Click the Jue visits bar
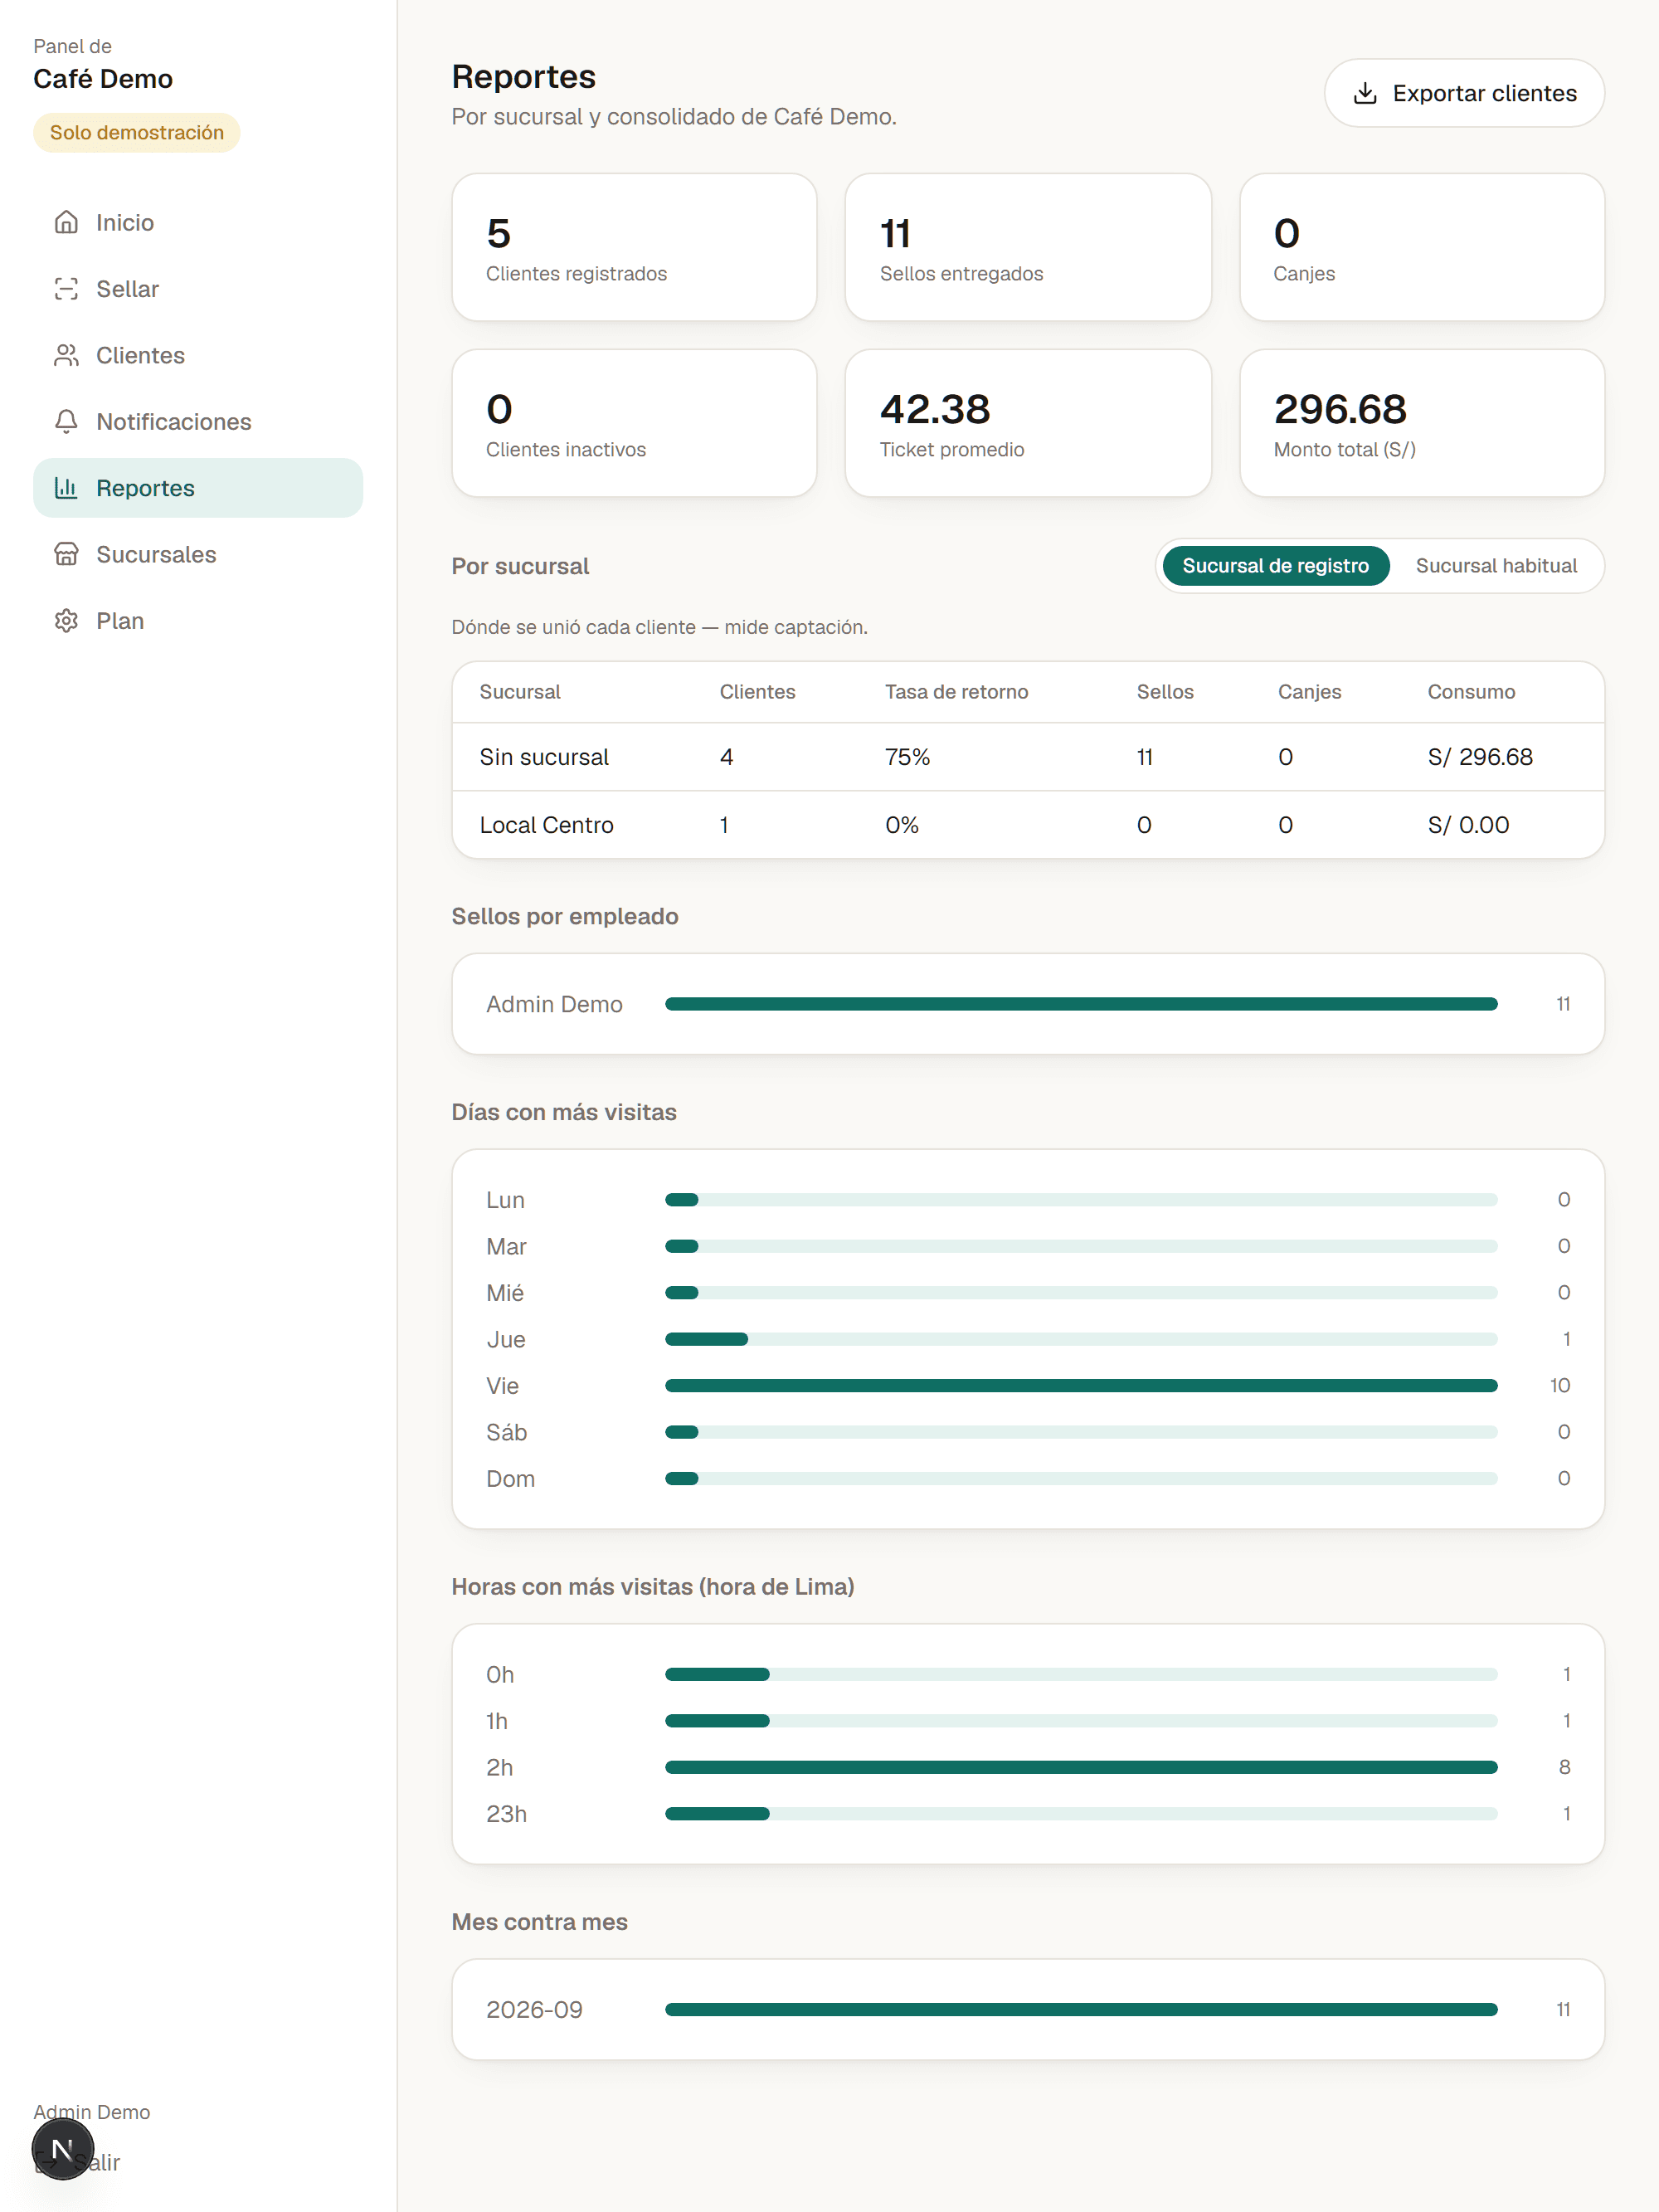 click(1081, 1339)
